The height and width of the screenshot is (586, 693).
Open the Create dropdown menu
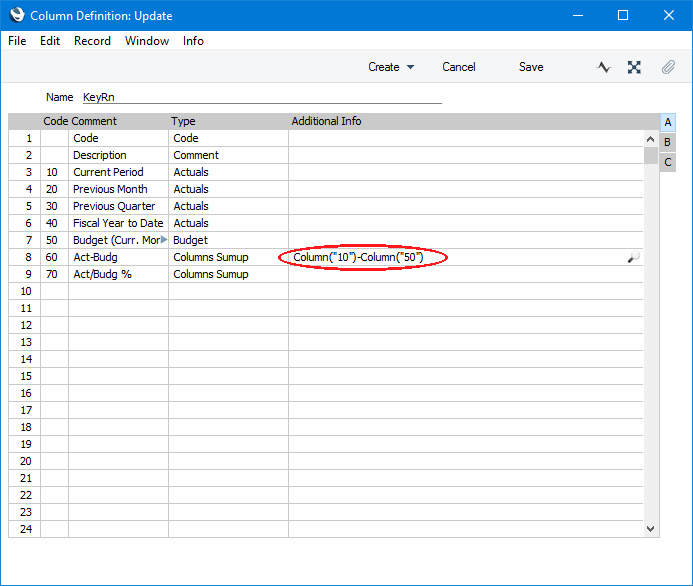pos(391,67)
